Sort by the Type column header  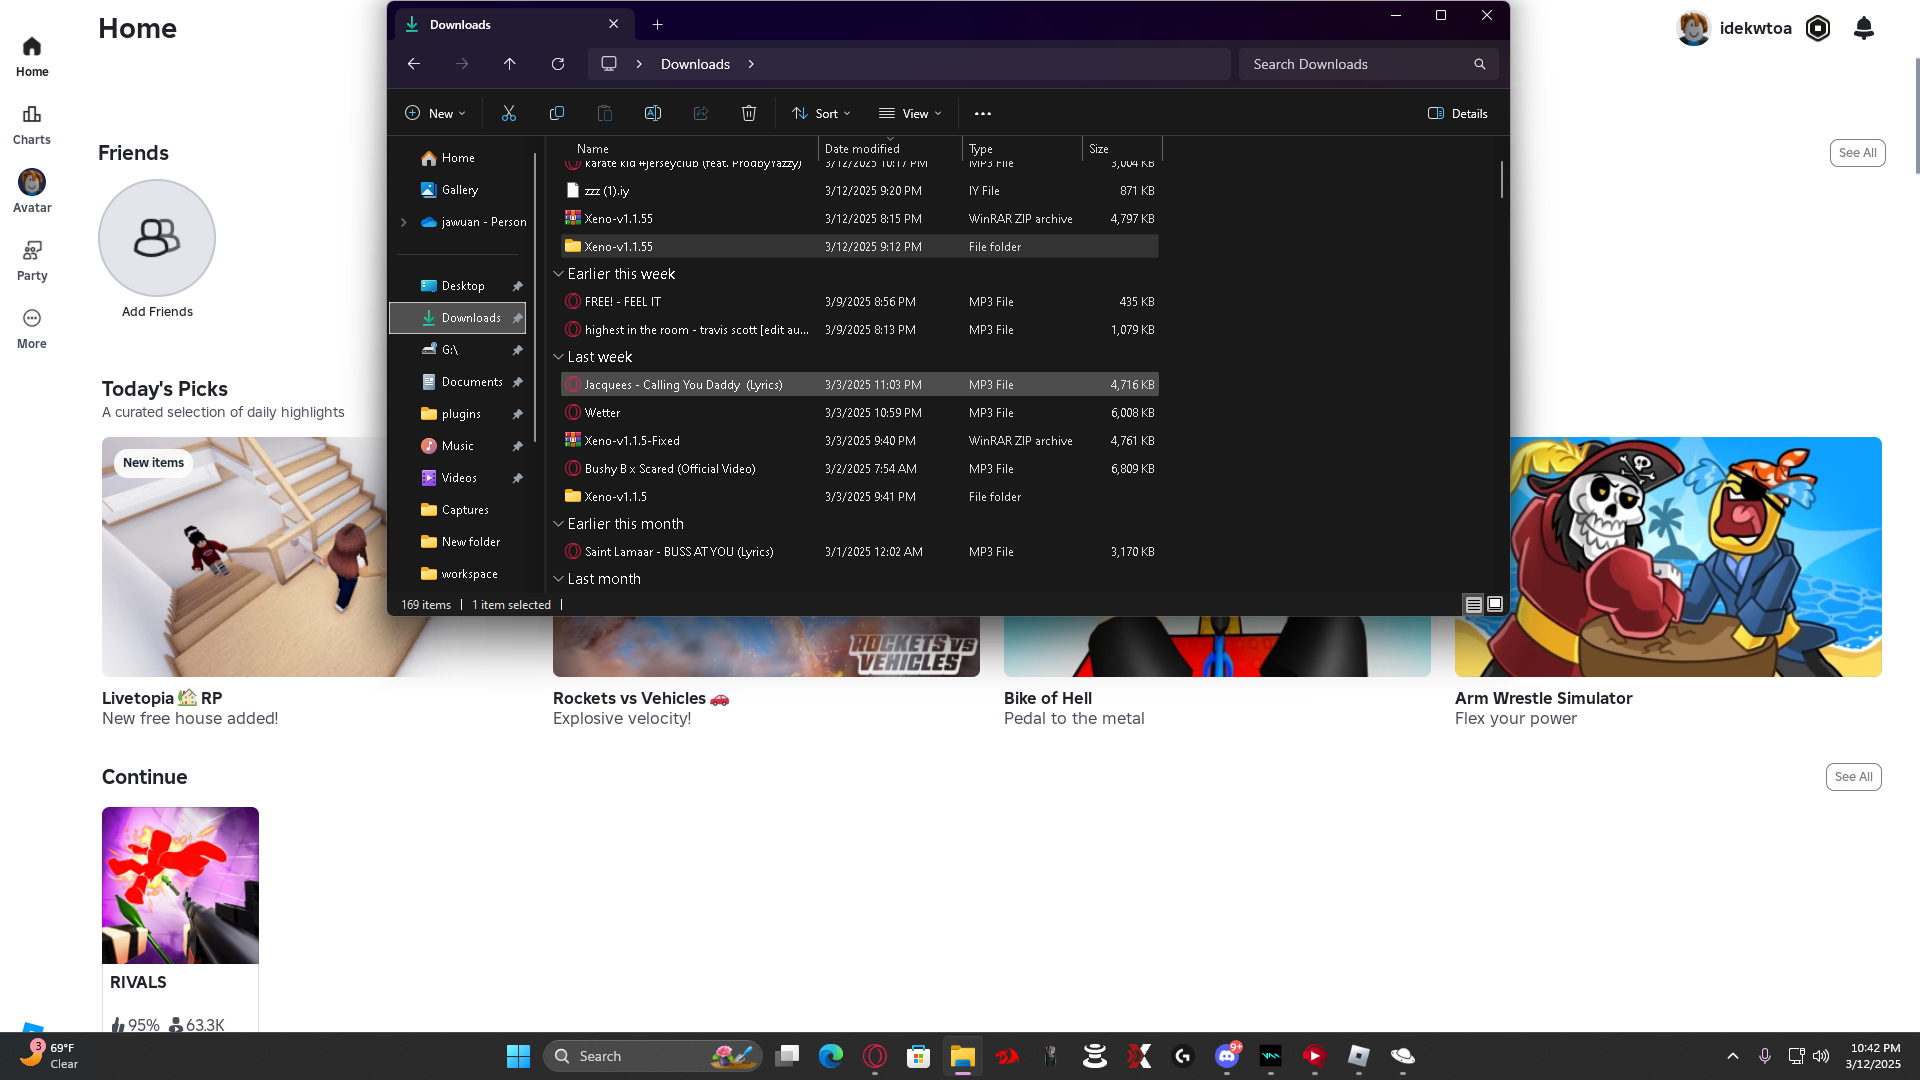coord(1022,149)
